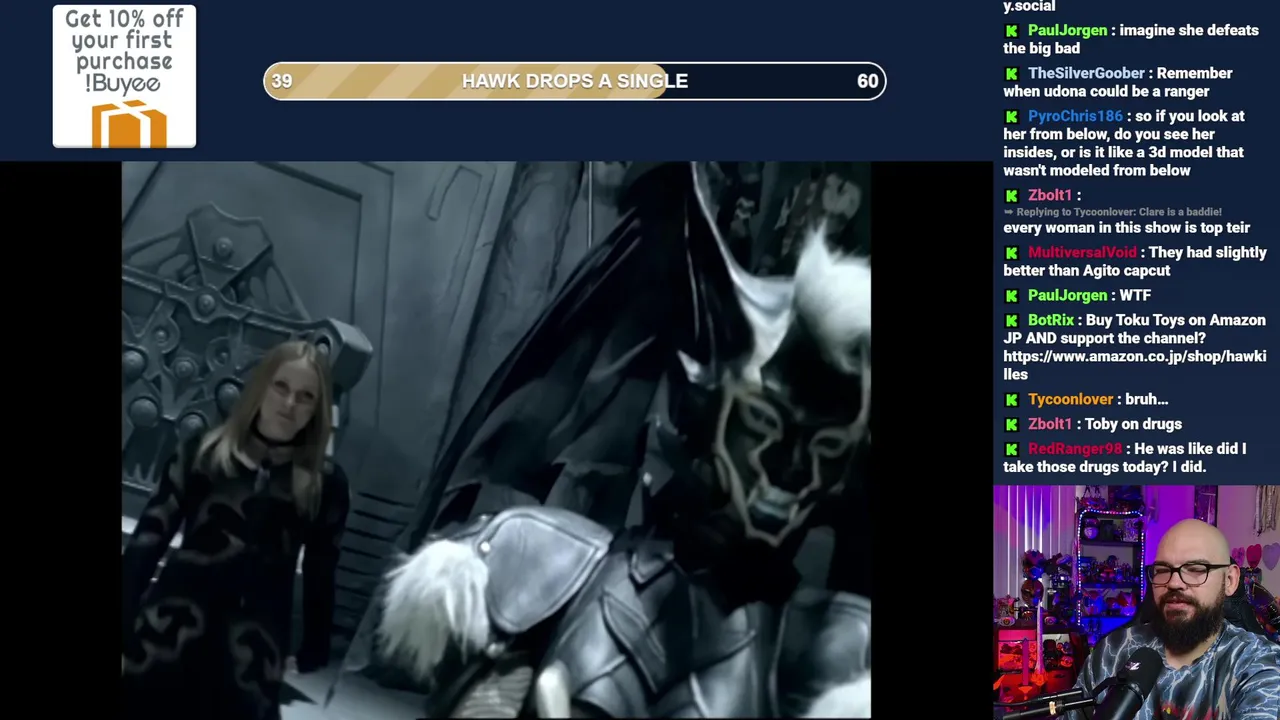This screenshot has width=1280, height=720.
Task: Click the Kick badge next to Tycoonlover
Action: click(1012, 400)
